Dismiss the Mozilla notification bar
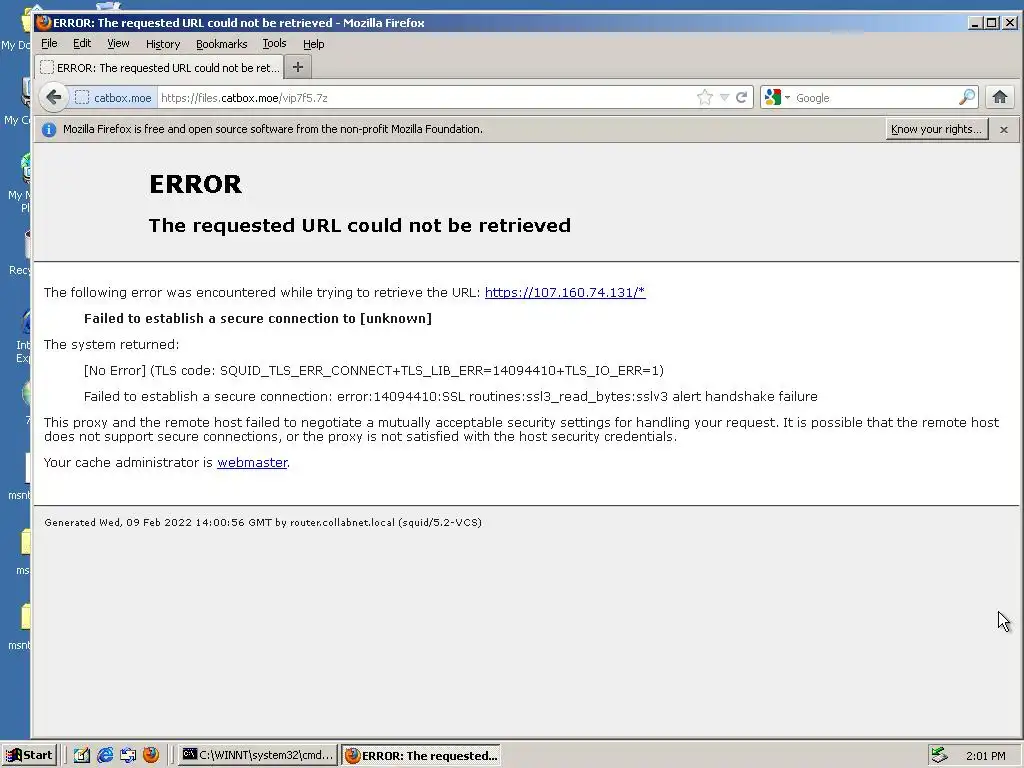This screenshot has height=768, width=1024. pyautogui.click(x=1004, y=130)
